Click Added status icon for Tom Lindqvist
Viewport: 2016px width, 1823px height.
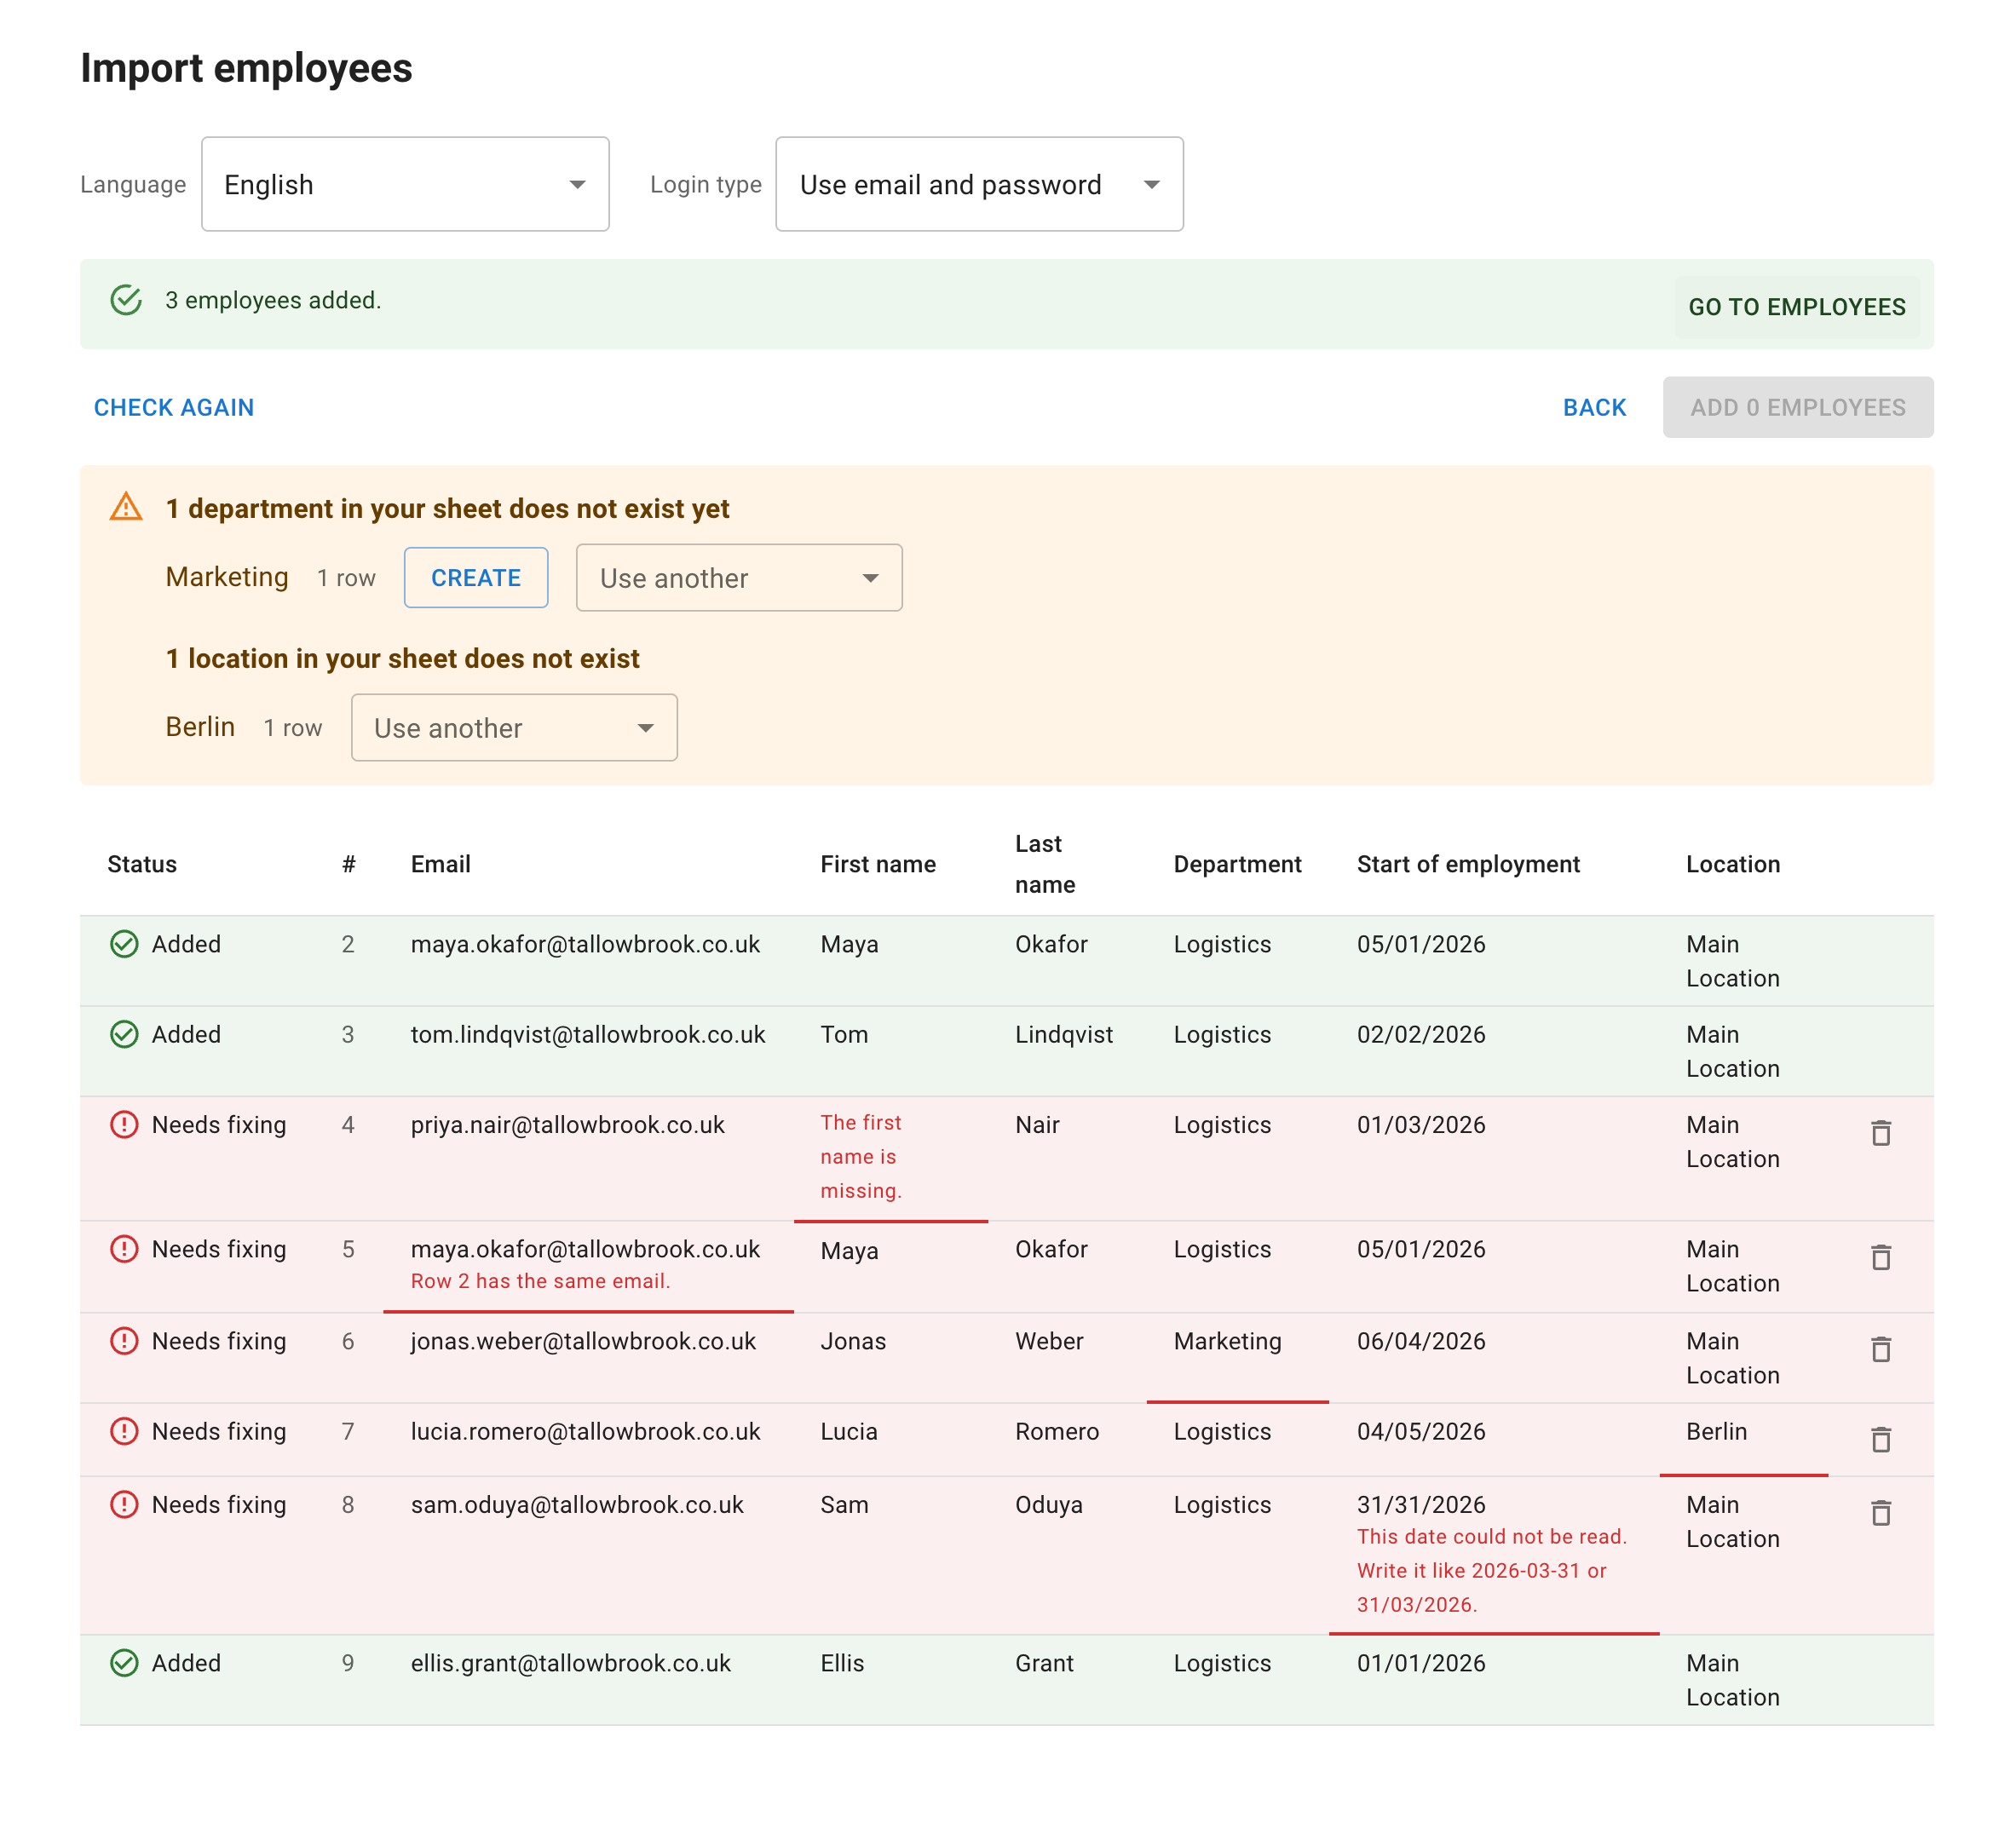click(124, 1034)
